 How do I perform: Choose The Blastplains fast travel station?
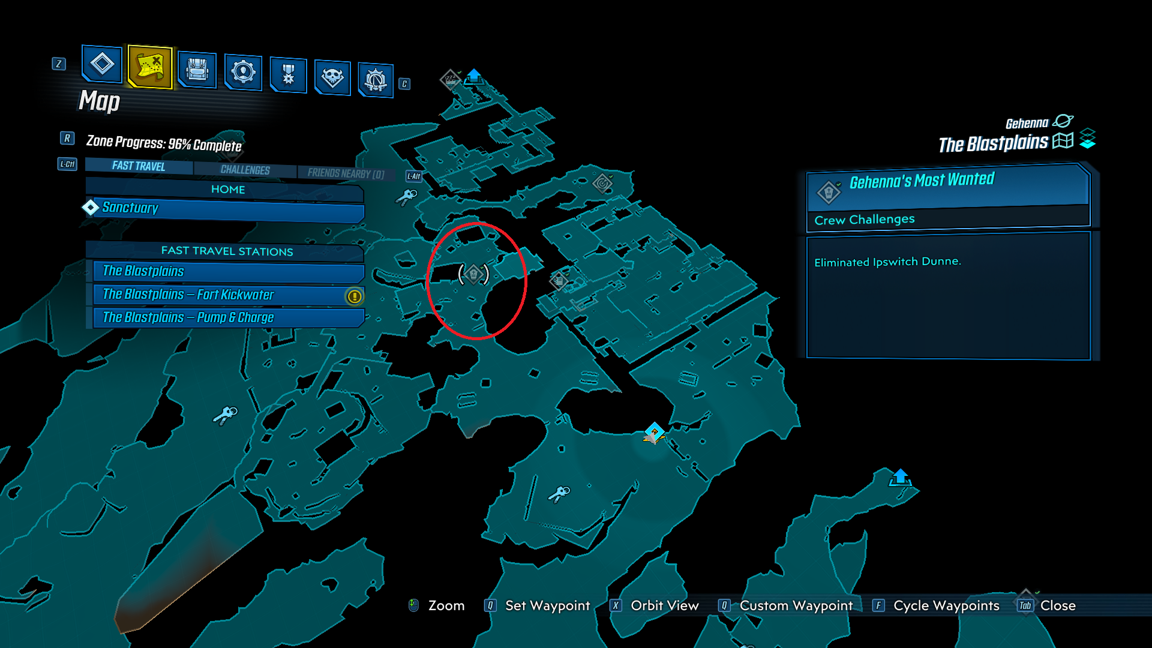227,271
